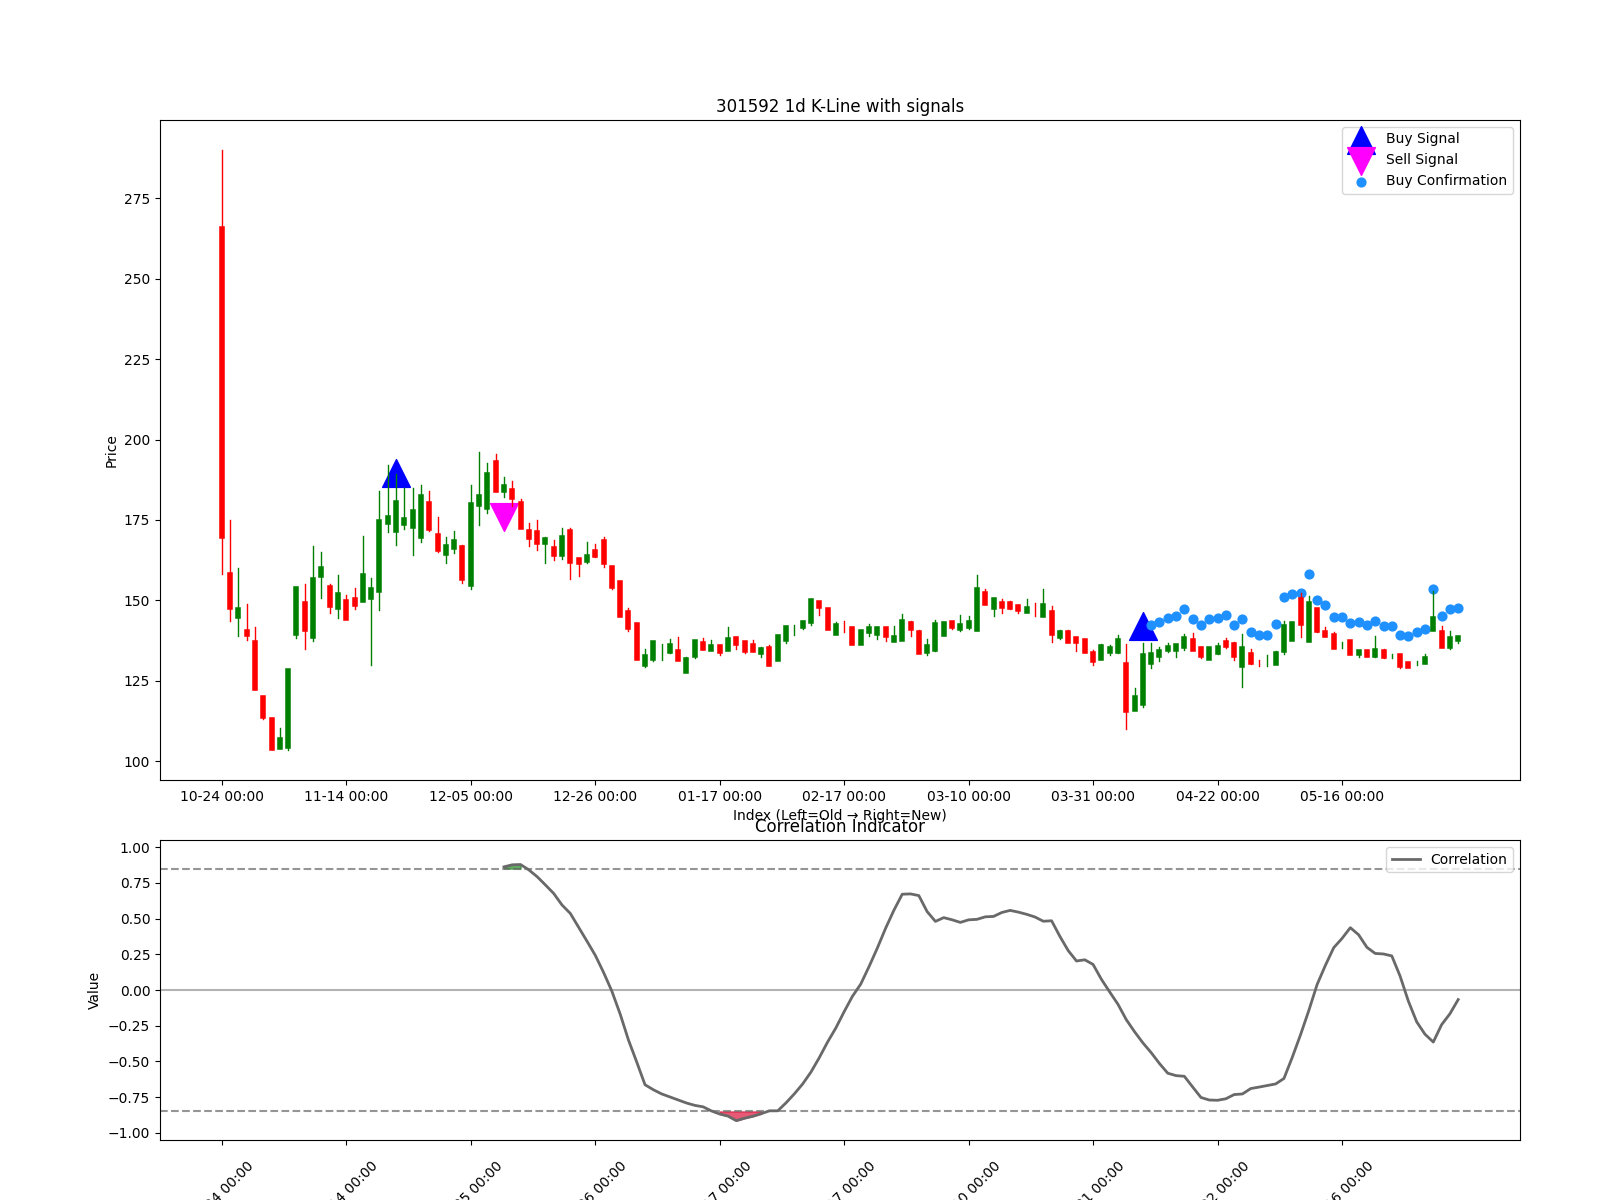Click the 'Buy Signal' legend label
Viewport: 1600px width, 1200px height.
[x=1422, y=138]
